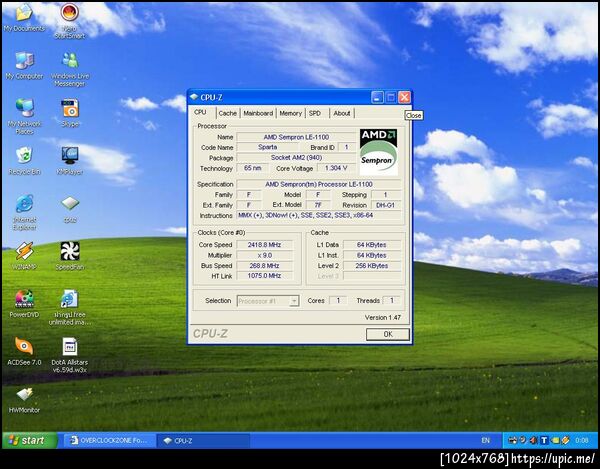
Task: Click the core speed value 2418.8 MHz
Action: point(264,245)
